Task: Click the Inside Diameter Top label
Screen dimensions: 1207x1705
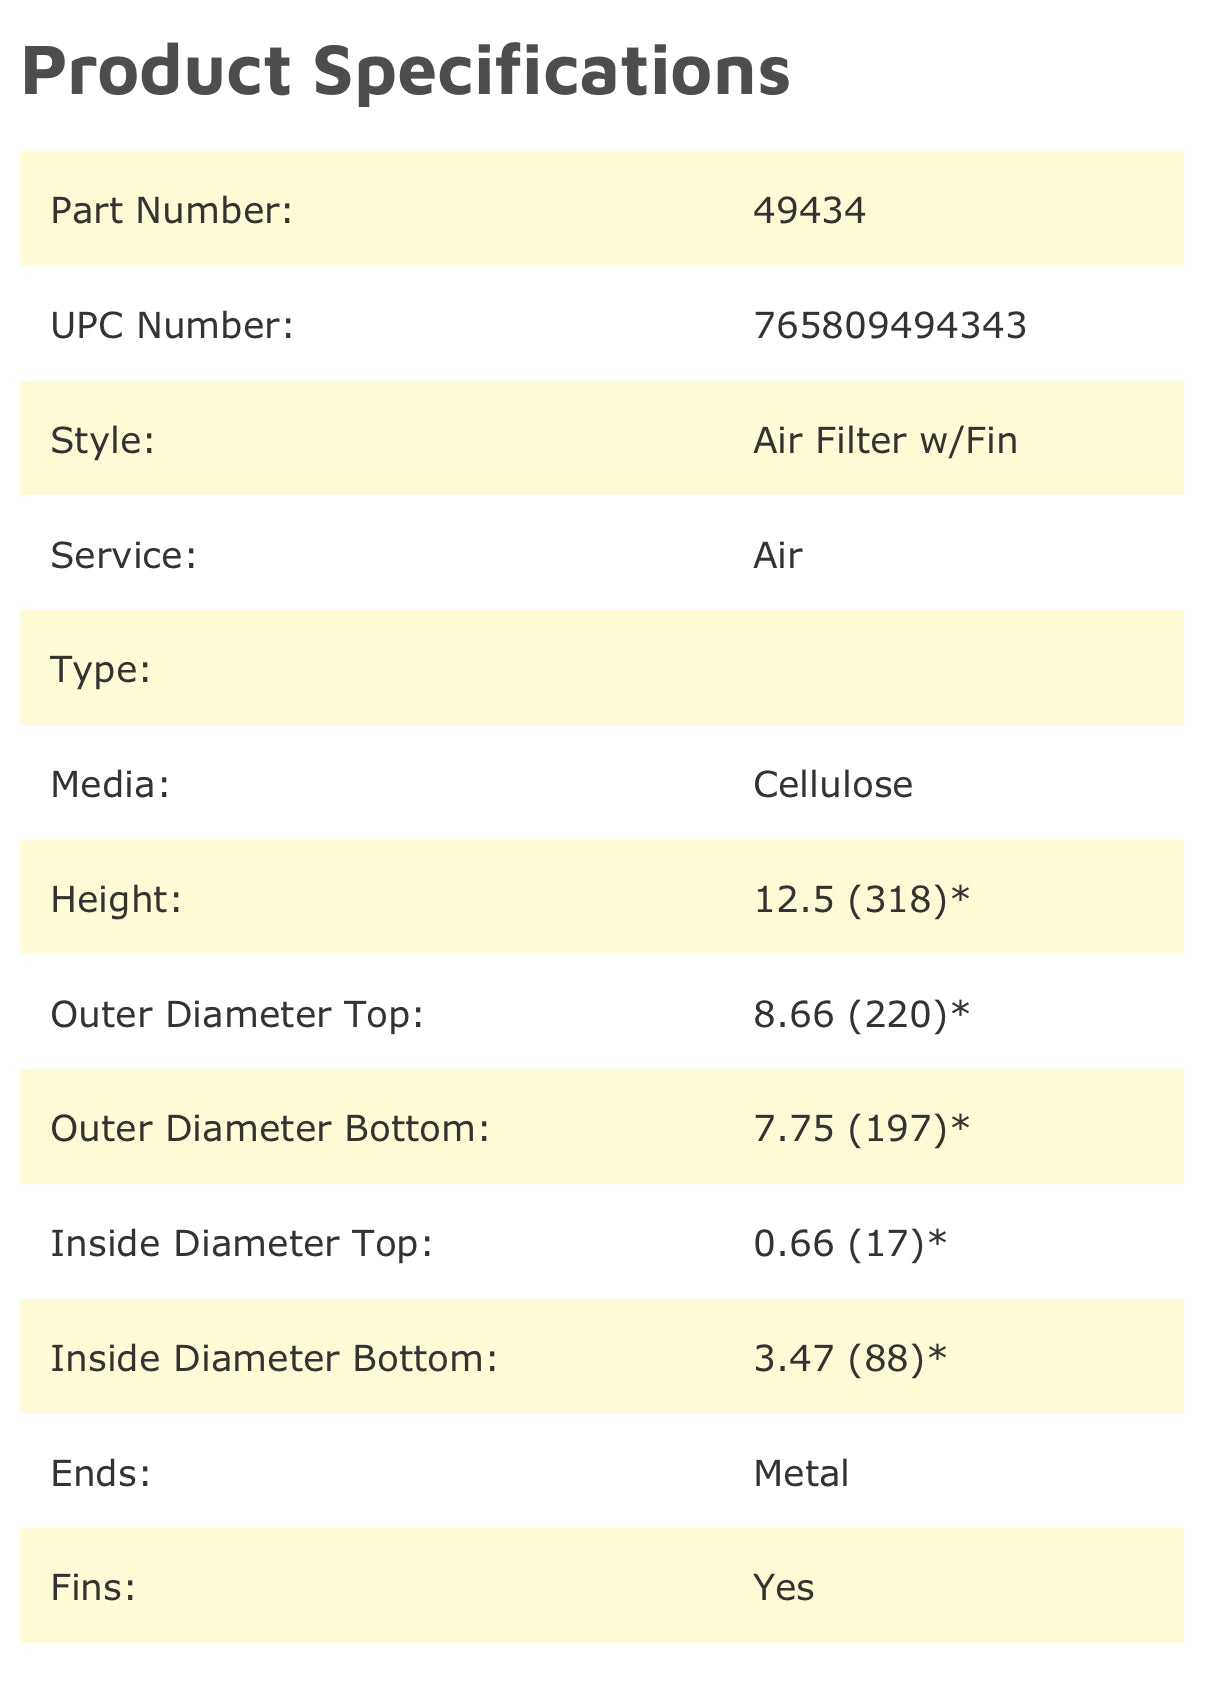Action: (x=241, y=1244)
